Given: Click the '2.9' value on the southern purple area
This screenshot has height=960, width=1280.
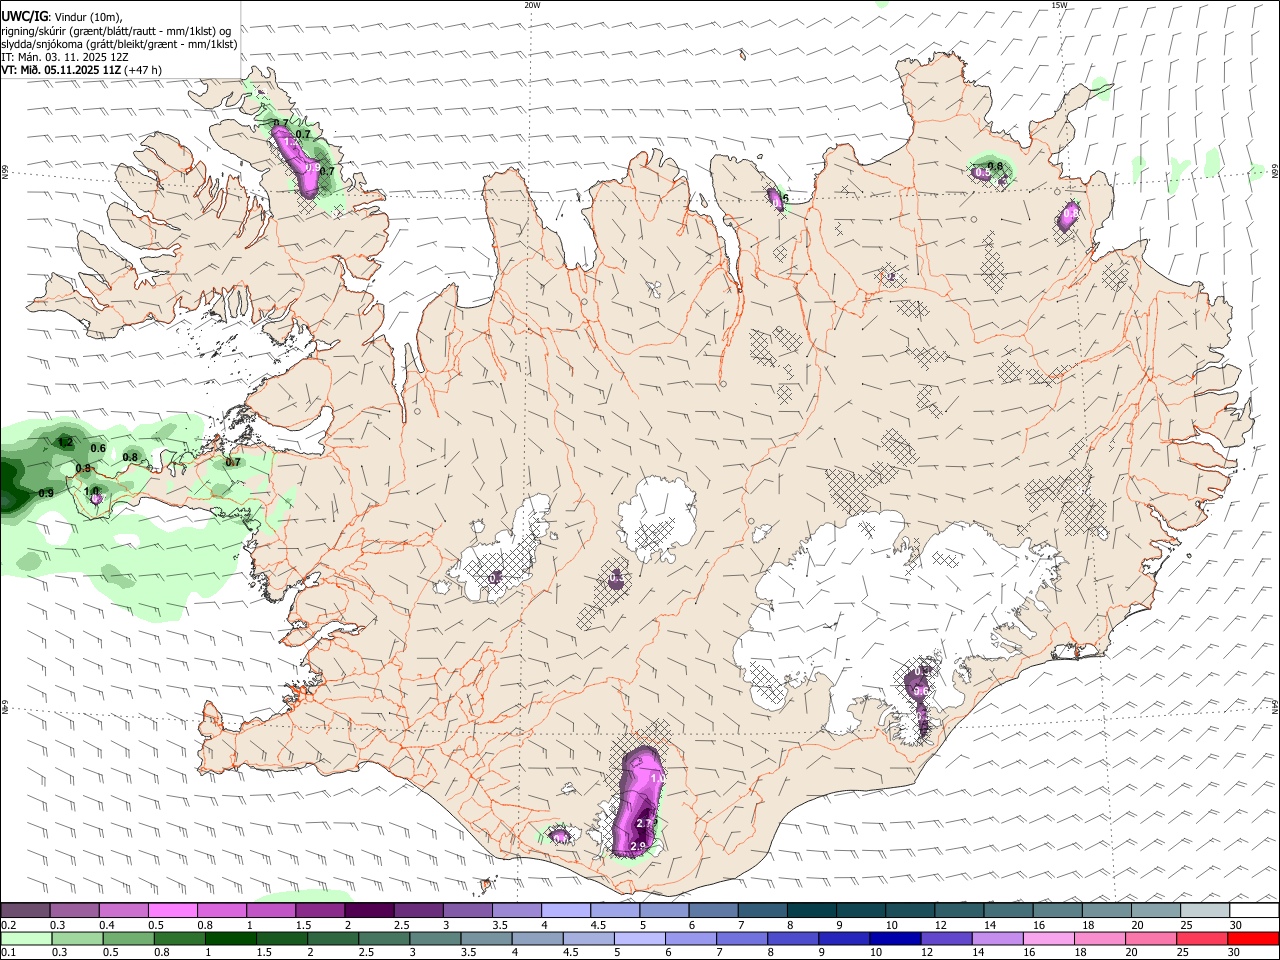Looking at the screenshot, I should [638, 846].
